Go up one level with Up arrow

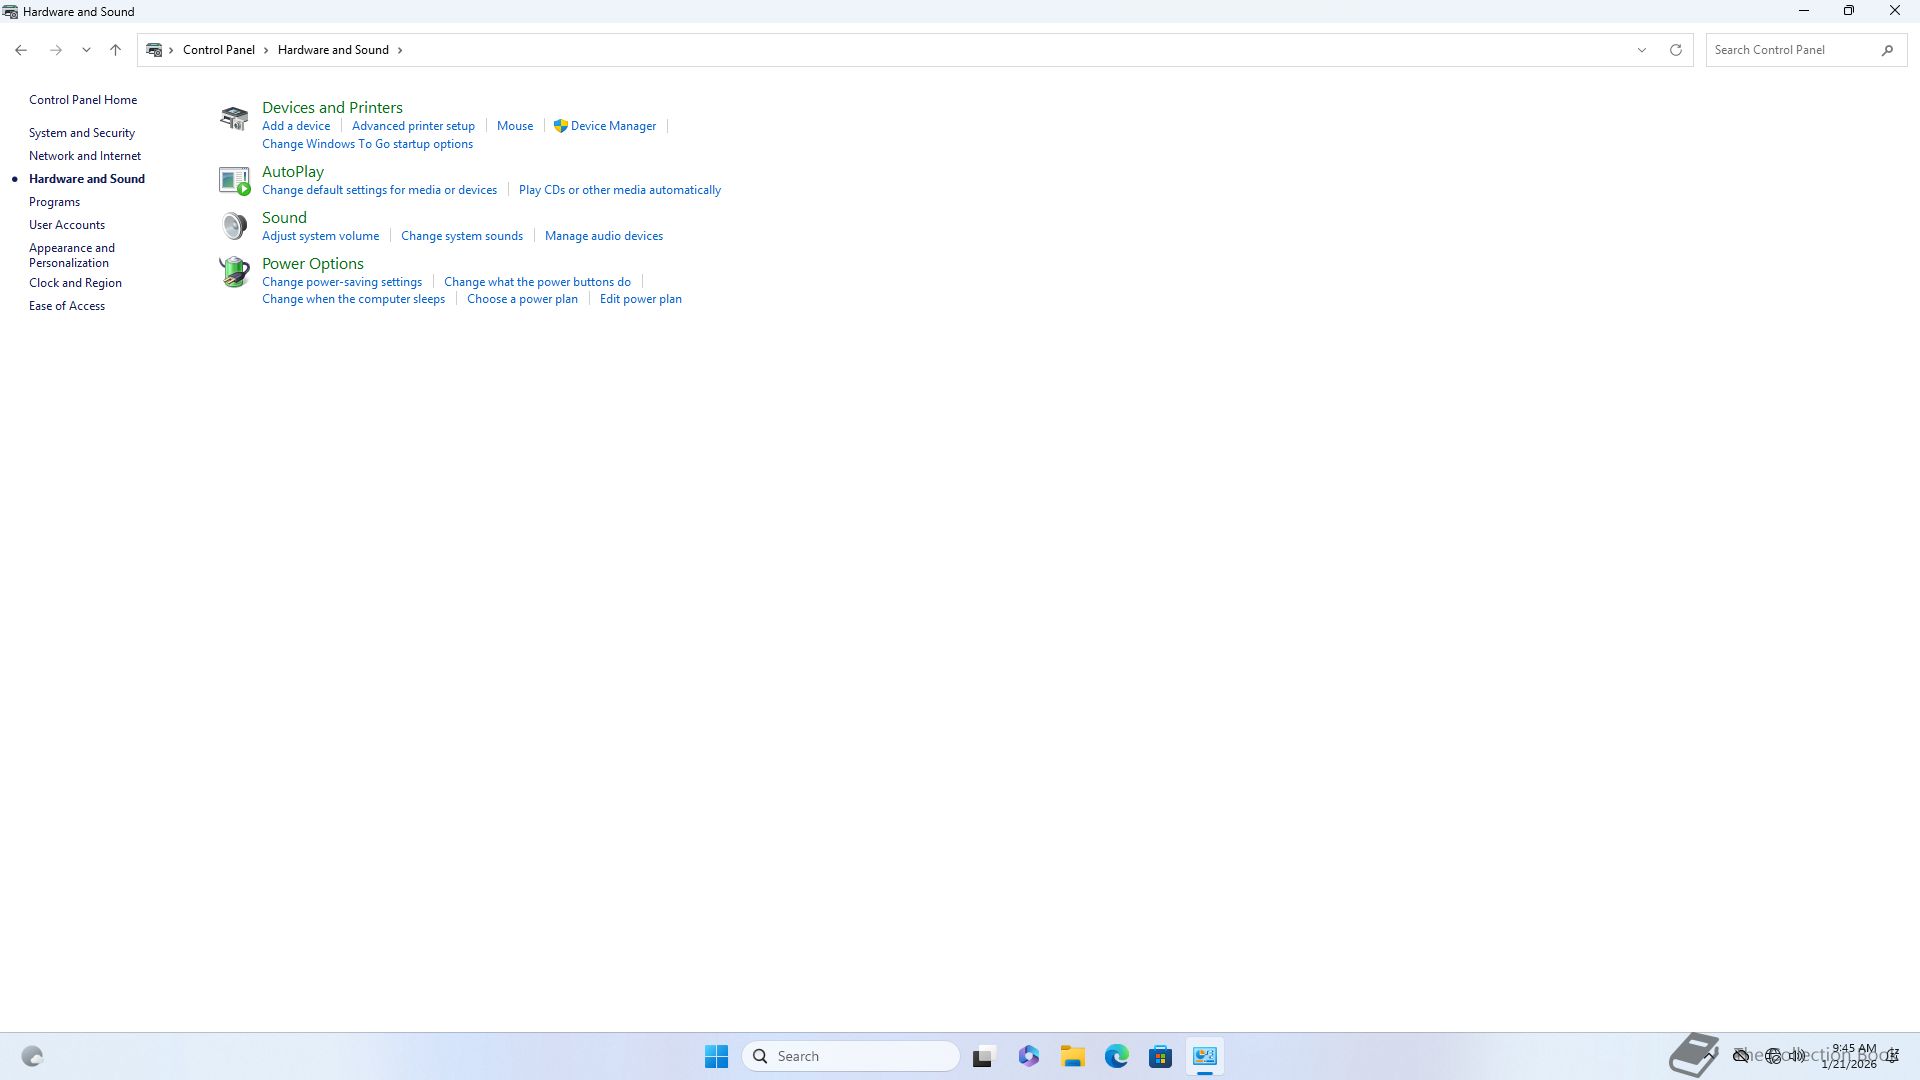[x=115, y=50]
